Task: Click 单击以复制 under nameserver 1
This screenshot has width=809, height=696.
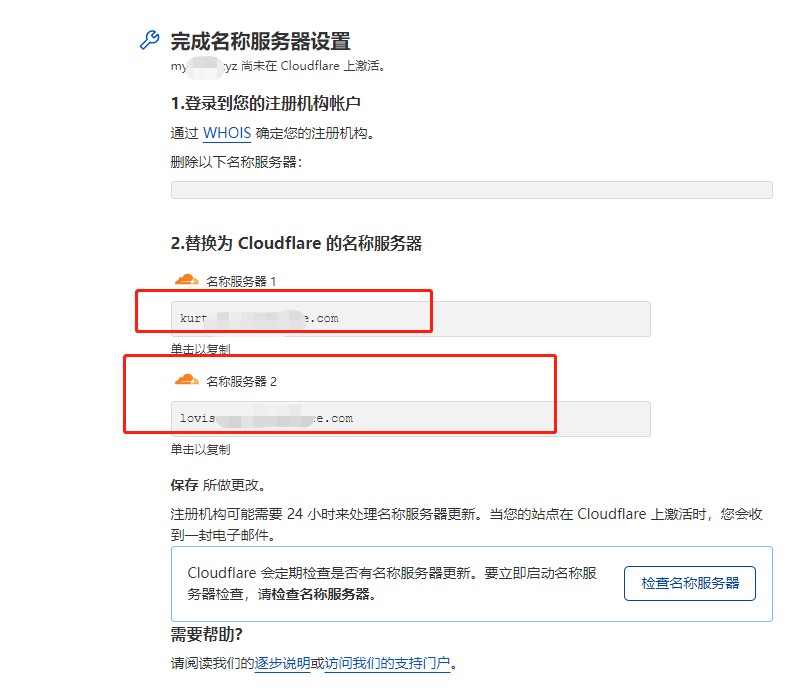Action: 200,349
